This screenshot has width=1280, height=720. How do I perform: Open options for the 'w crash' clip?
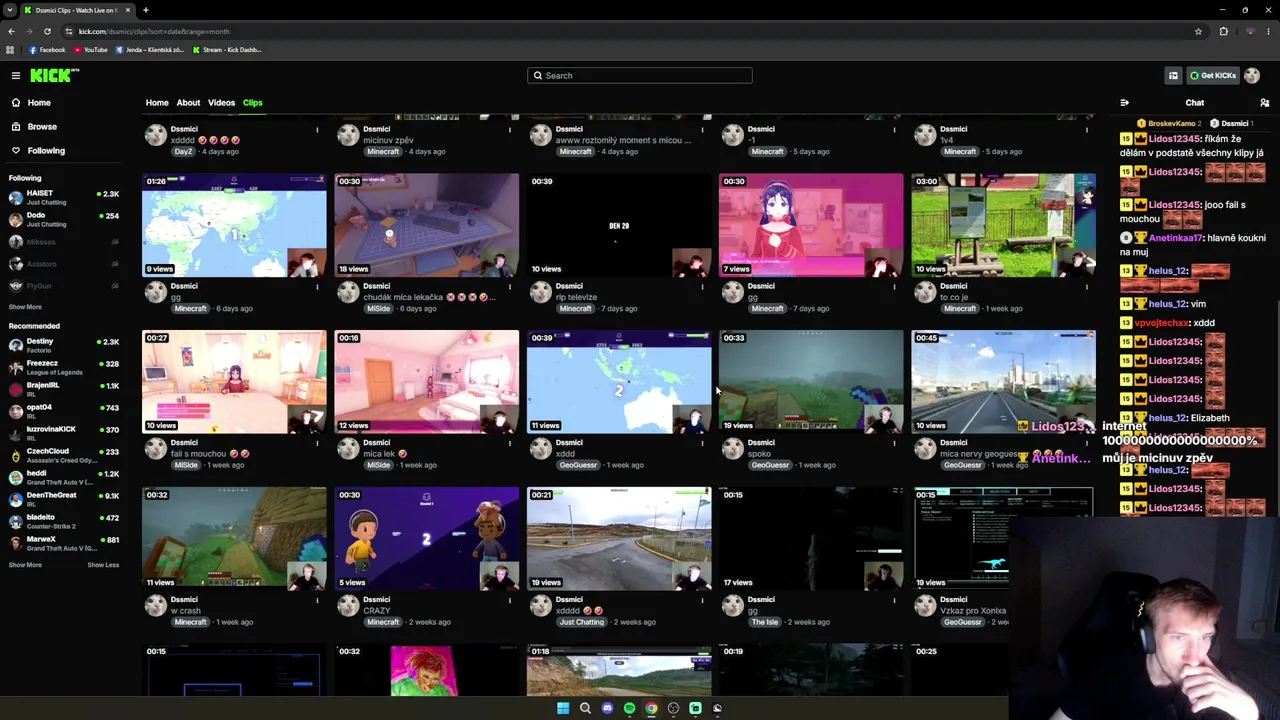[x=318, y=600]
